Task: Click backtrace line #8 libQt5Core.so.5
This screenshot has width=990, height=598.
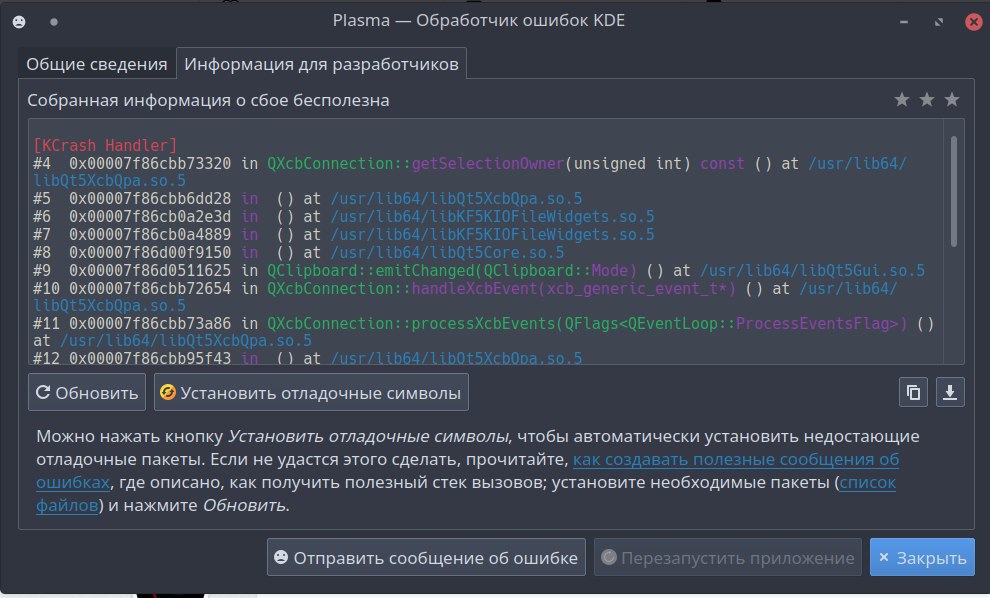Action: (x=299, y=253)
